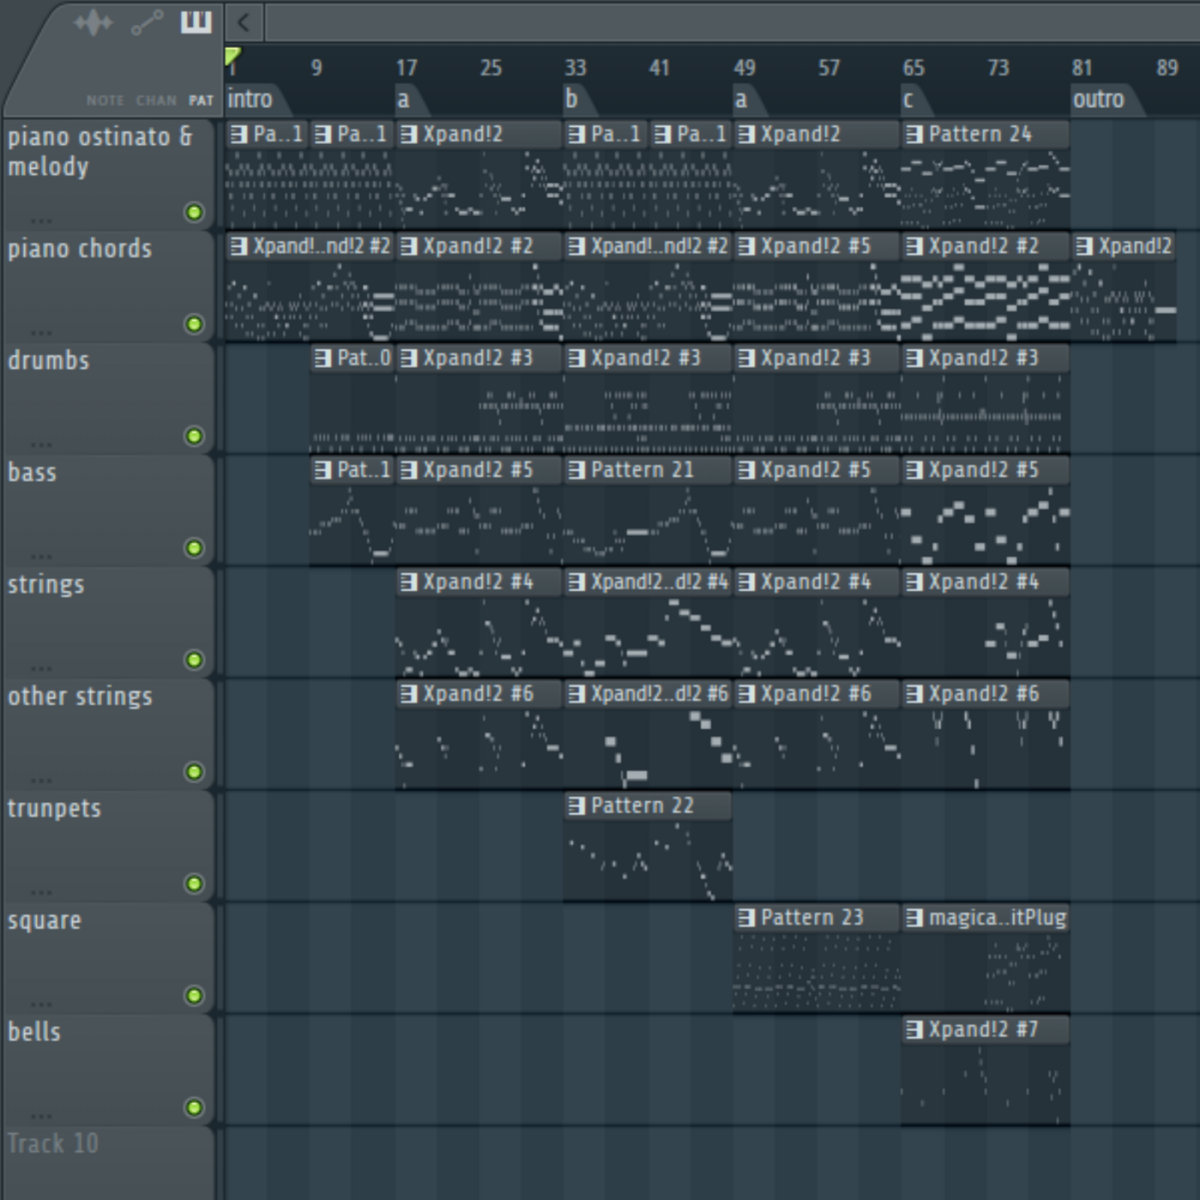Click the back arrow button at top
The width and height of the screenshot is (1200, 1200).
pyautogui.click(x=243, y=22)
